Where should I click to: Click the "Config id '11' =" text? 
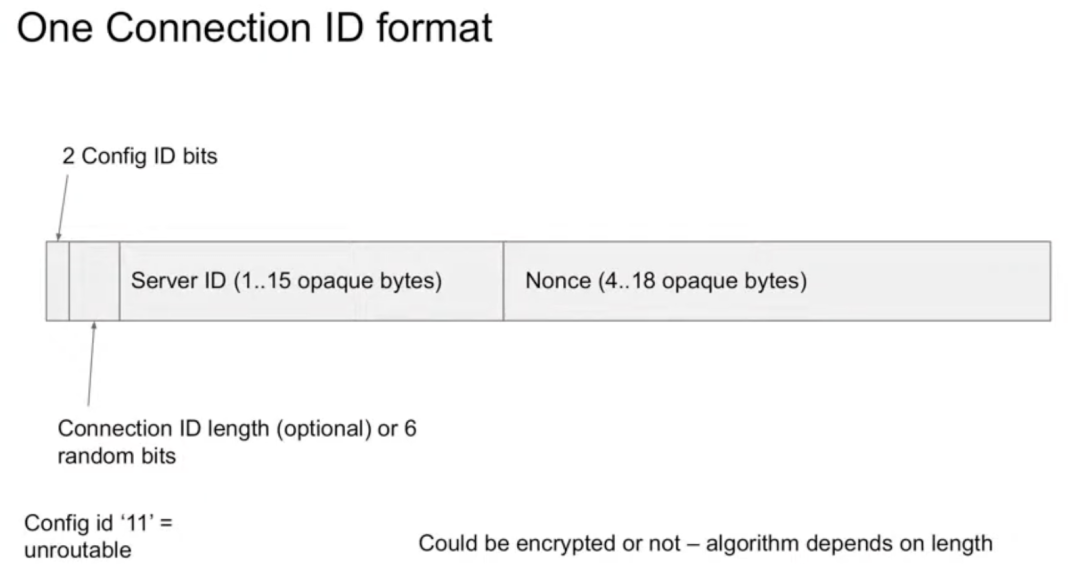coord(98,523)
